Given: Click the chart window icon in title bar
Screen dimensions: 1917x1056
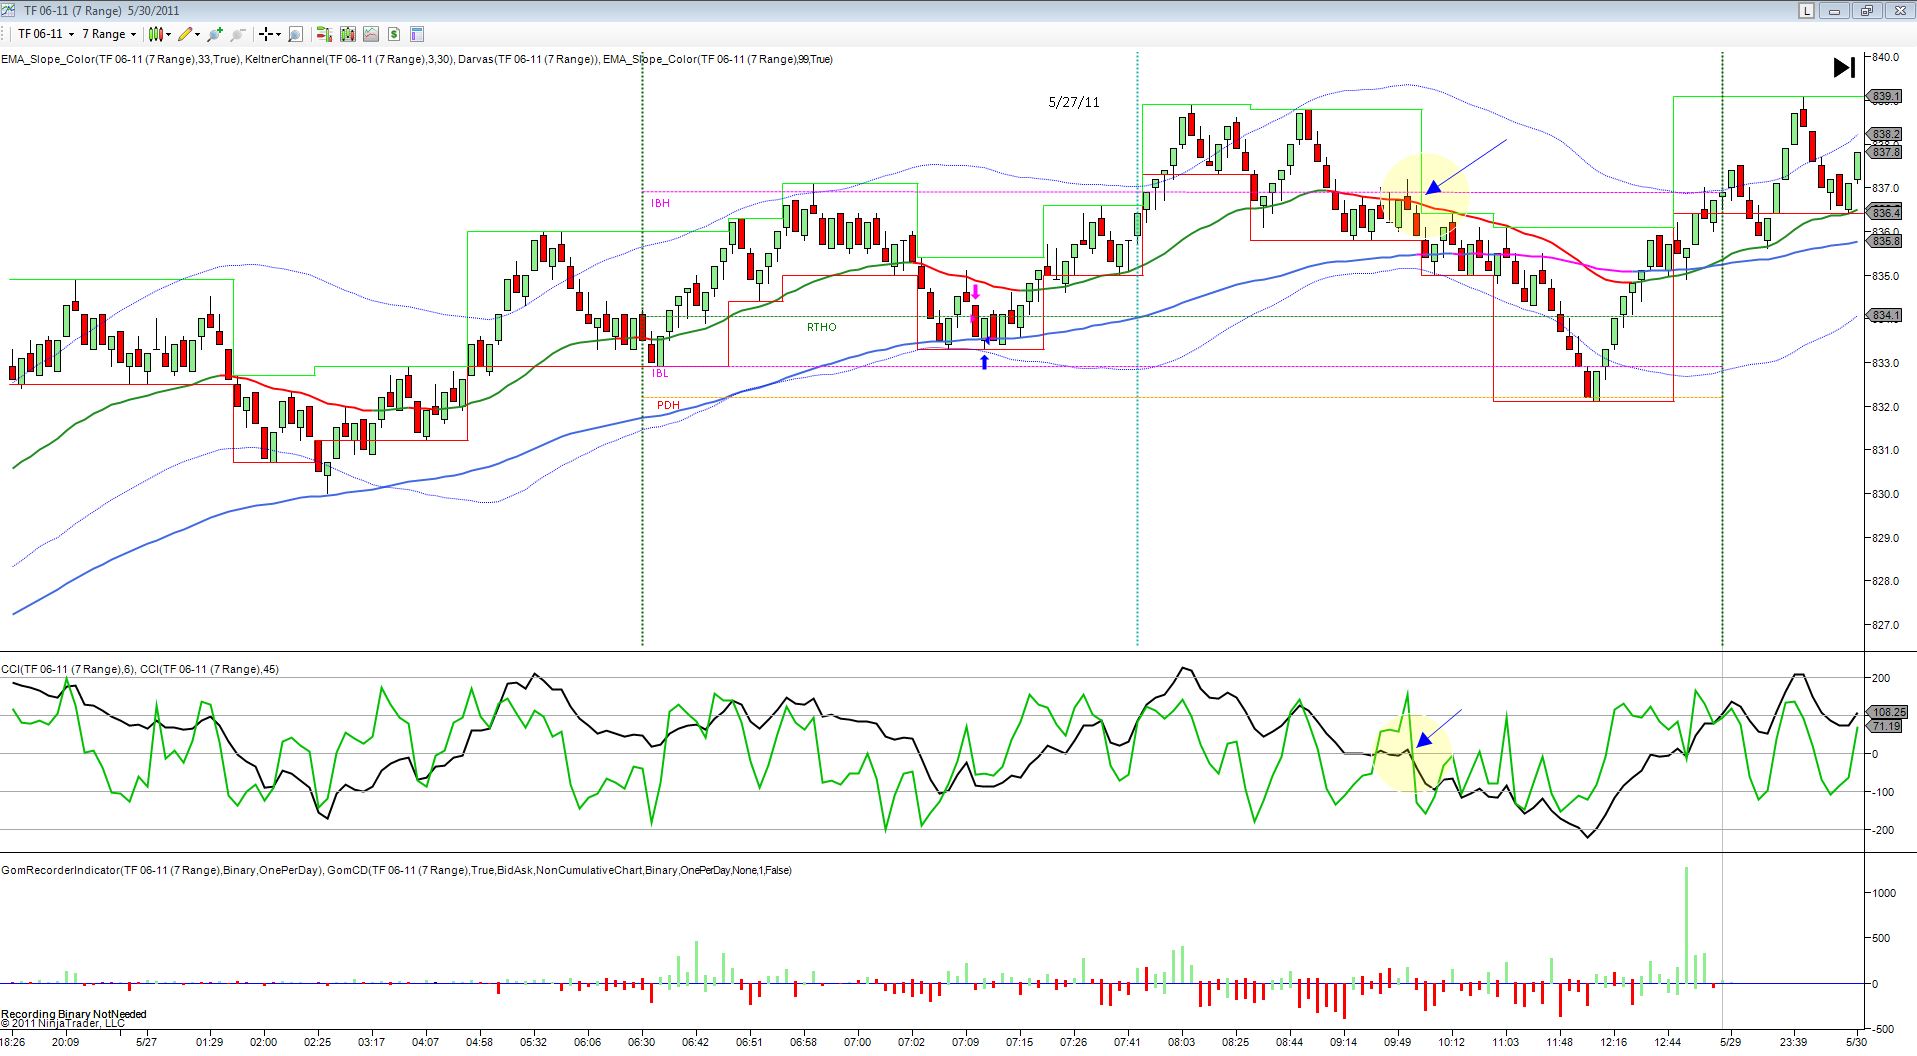Looking at the screenshot, I should coord(10,10).
